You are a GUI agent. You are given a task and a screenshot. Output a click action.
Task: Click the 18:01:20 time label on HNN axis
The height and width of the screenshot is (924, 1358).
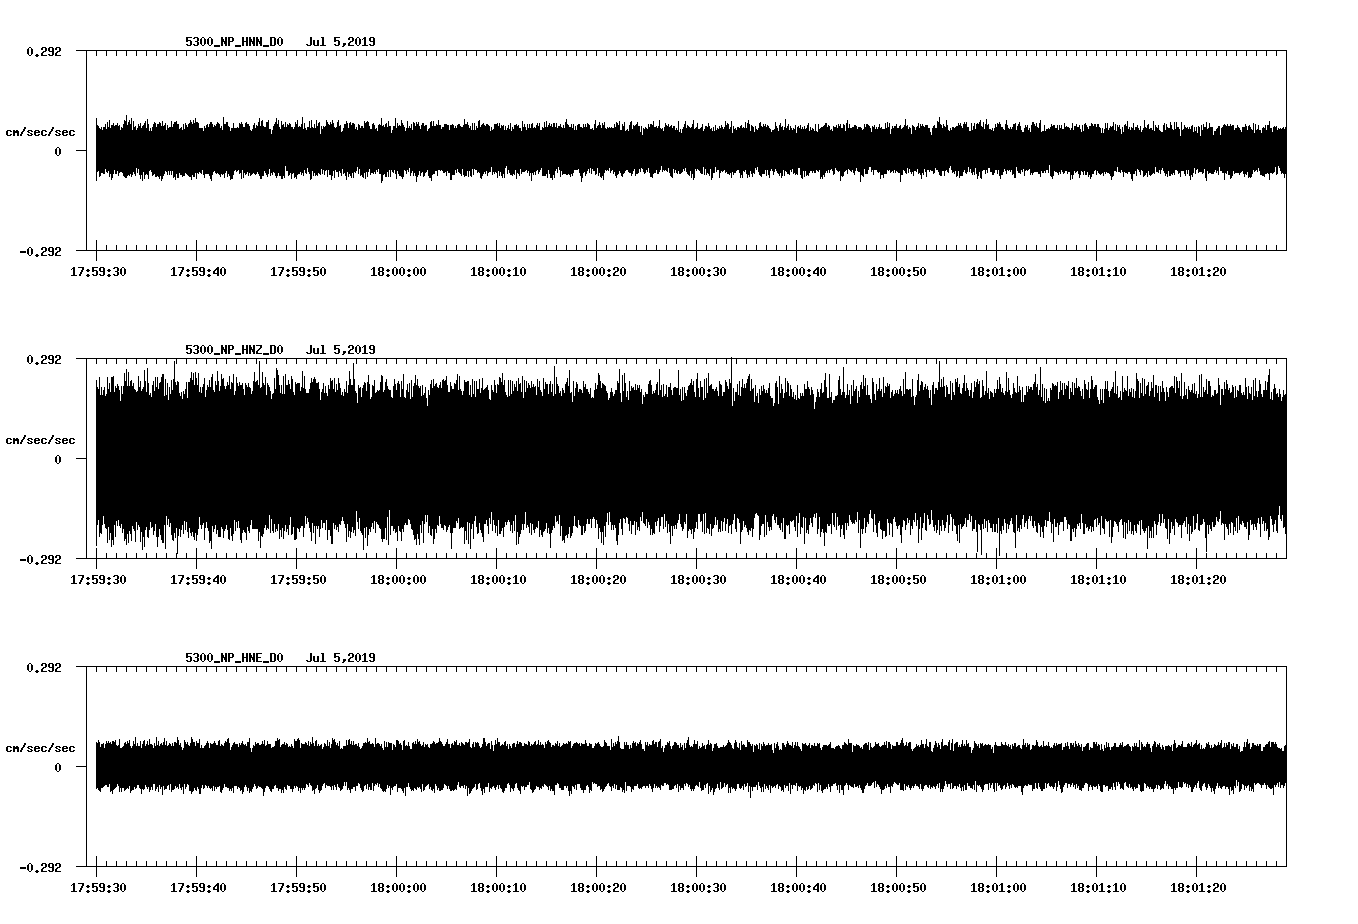click(1198, 272)
